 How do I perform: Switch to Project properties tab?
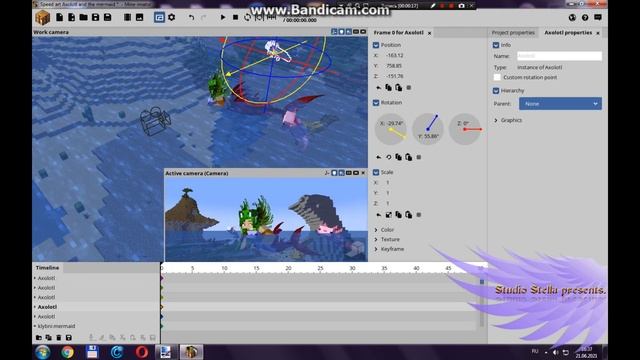click(x=513, y=32)
